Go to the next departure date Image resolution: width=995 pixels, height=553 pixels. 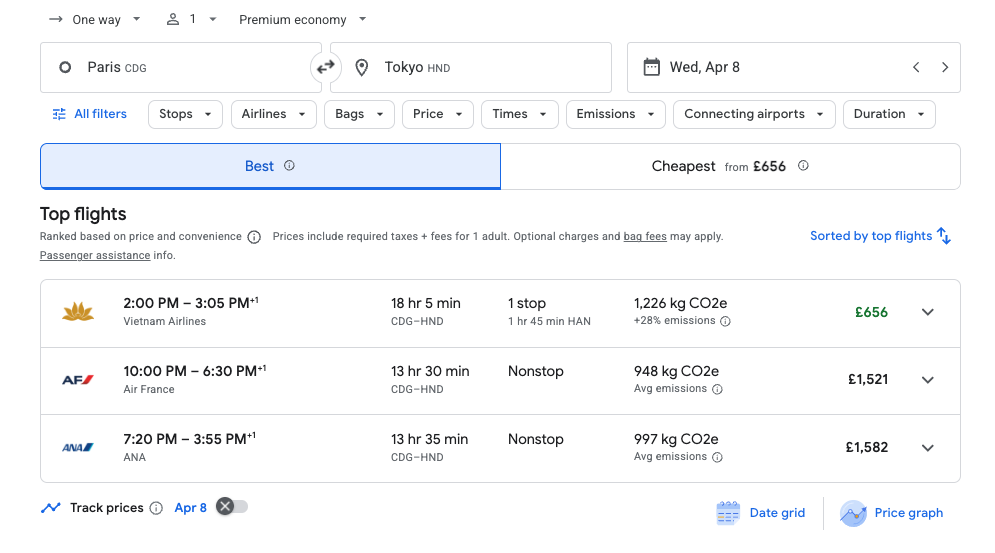[945, 68]
